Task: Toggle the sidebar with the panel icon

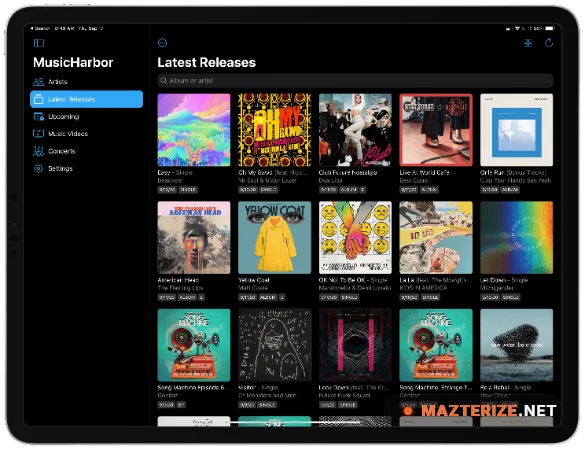Action: click(39, 43)
